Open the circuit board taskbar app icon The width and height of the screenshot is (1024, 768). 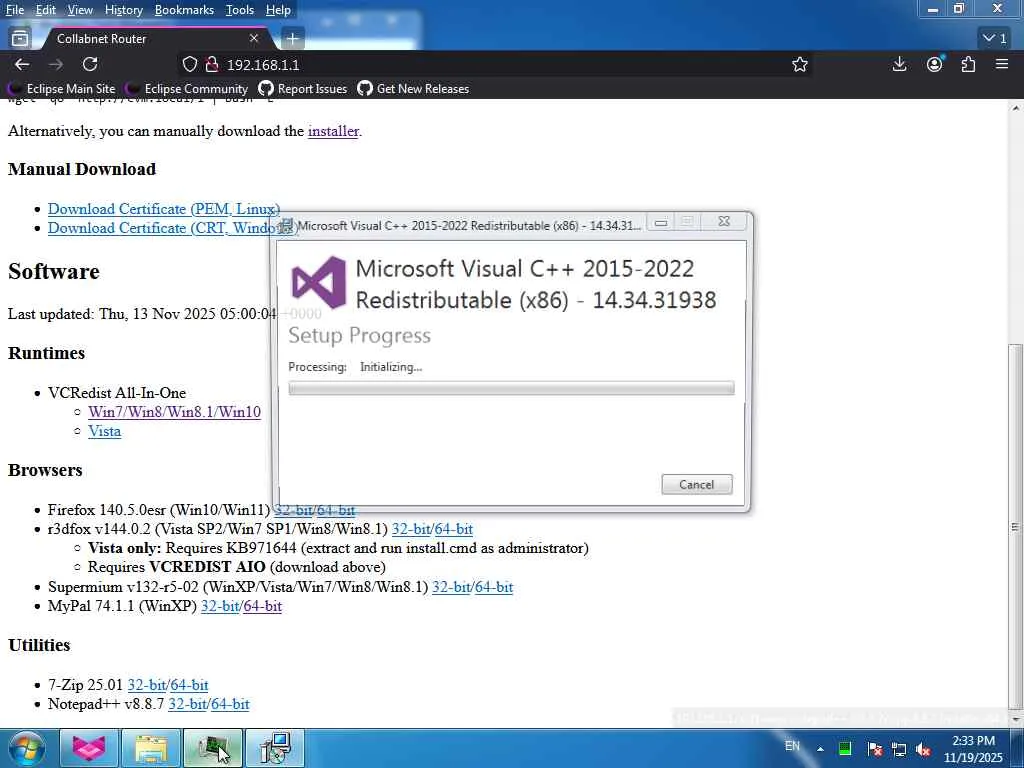point(213,748)
